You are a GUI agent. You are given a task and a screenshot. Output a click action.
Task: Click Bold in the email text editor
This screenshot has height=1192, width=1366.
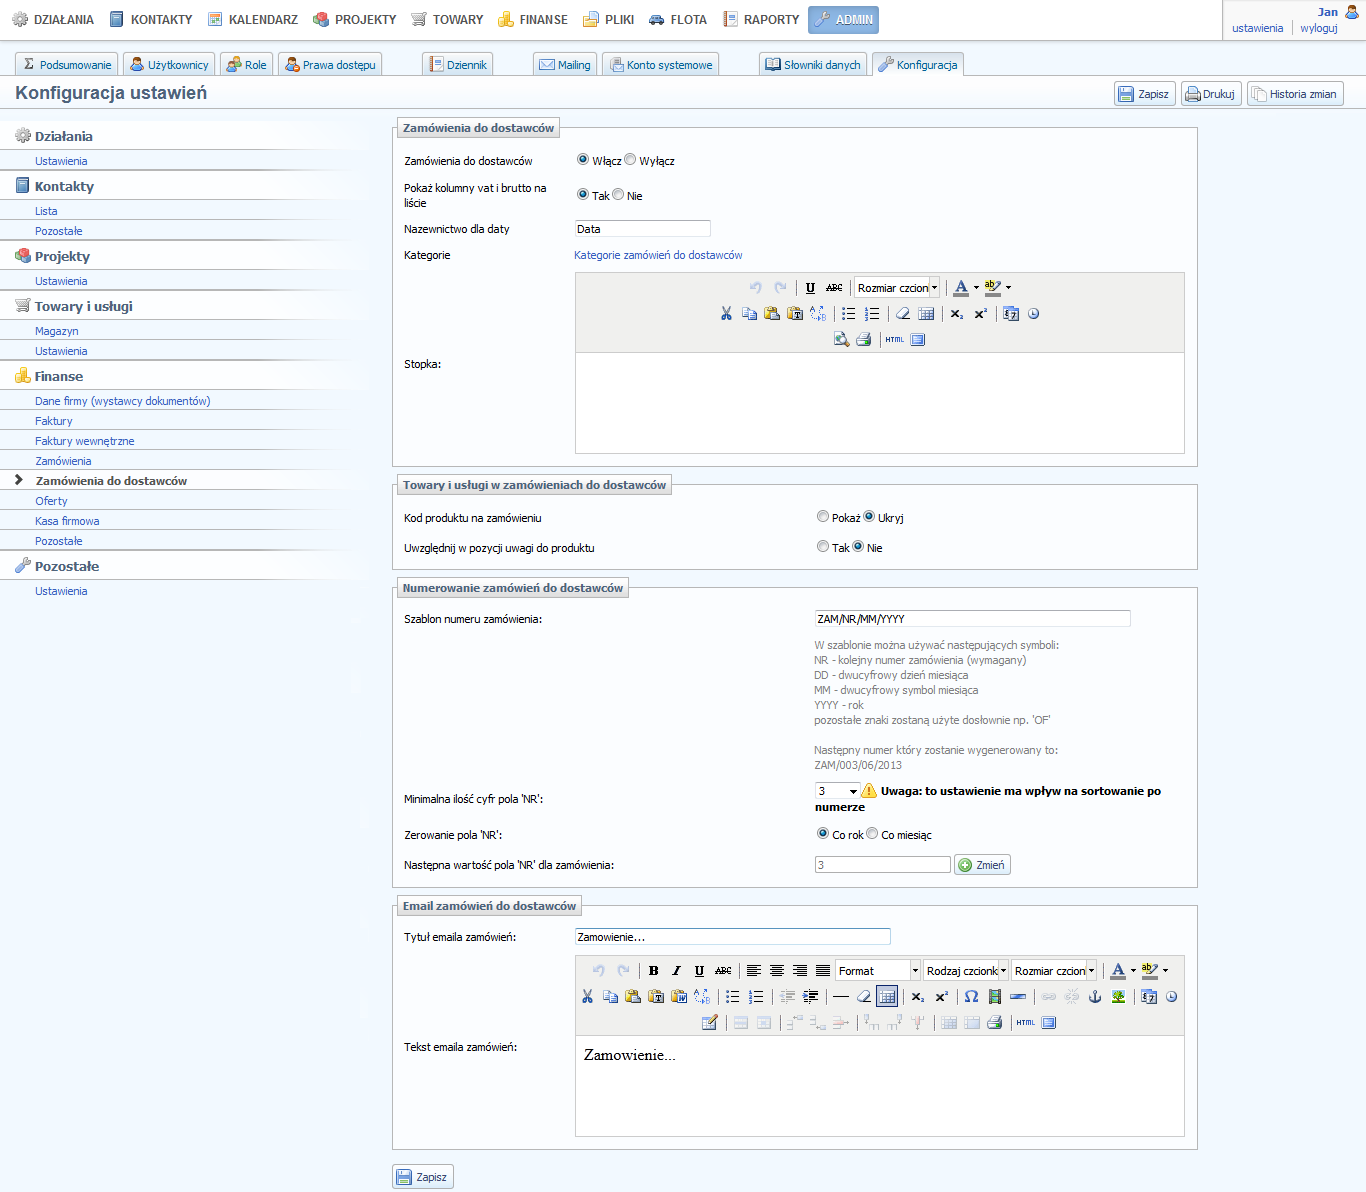(653, 971)
